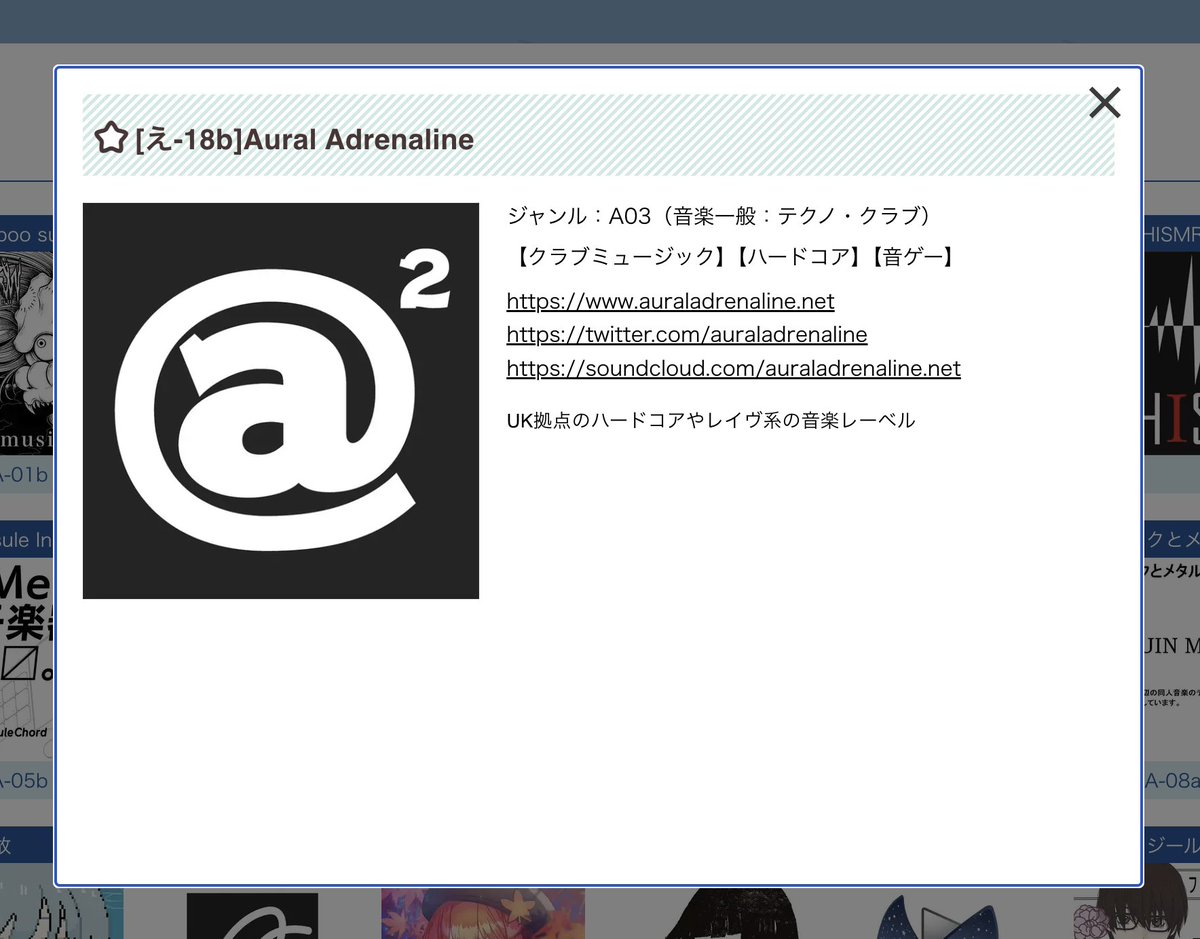Open the auraladrenaline.net website link
The height and width of the screenshot is (939, 1200).
pyautogui.click(x=670, y=301)
